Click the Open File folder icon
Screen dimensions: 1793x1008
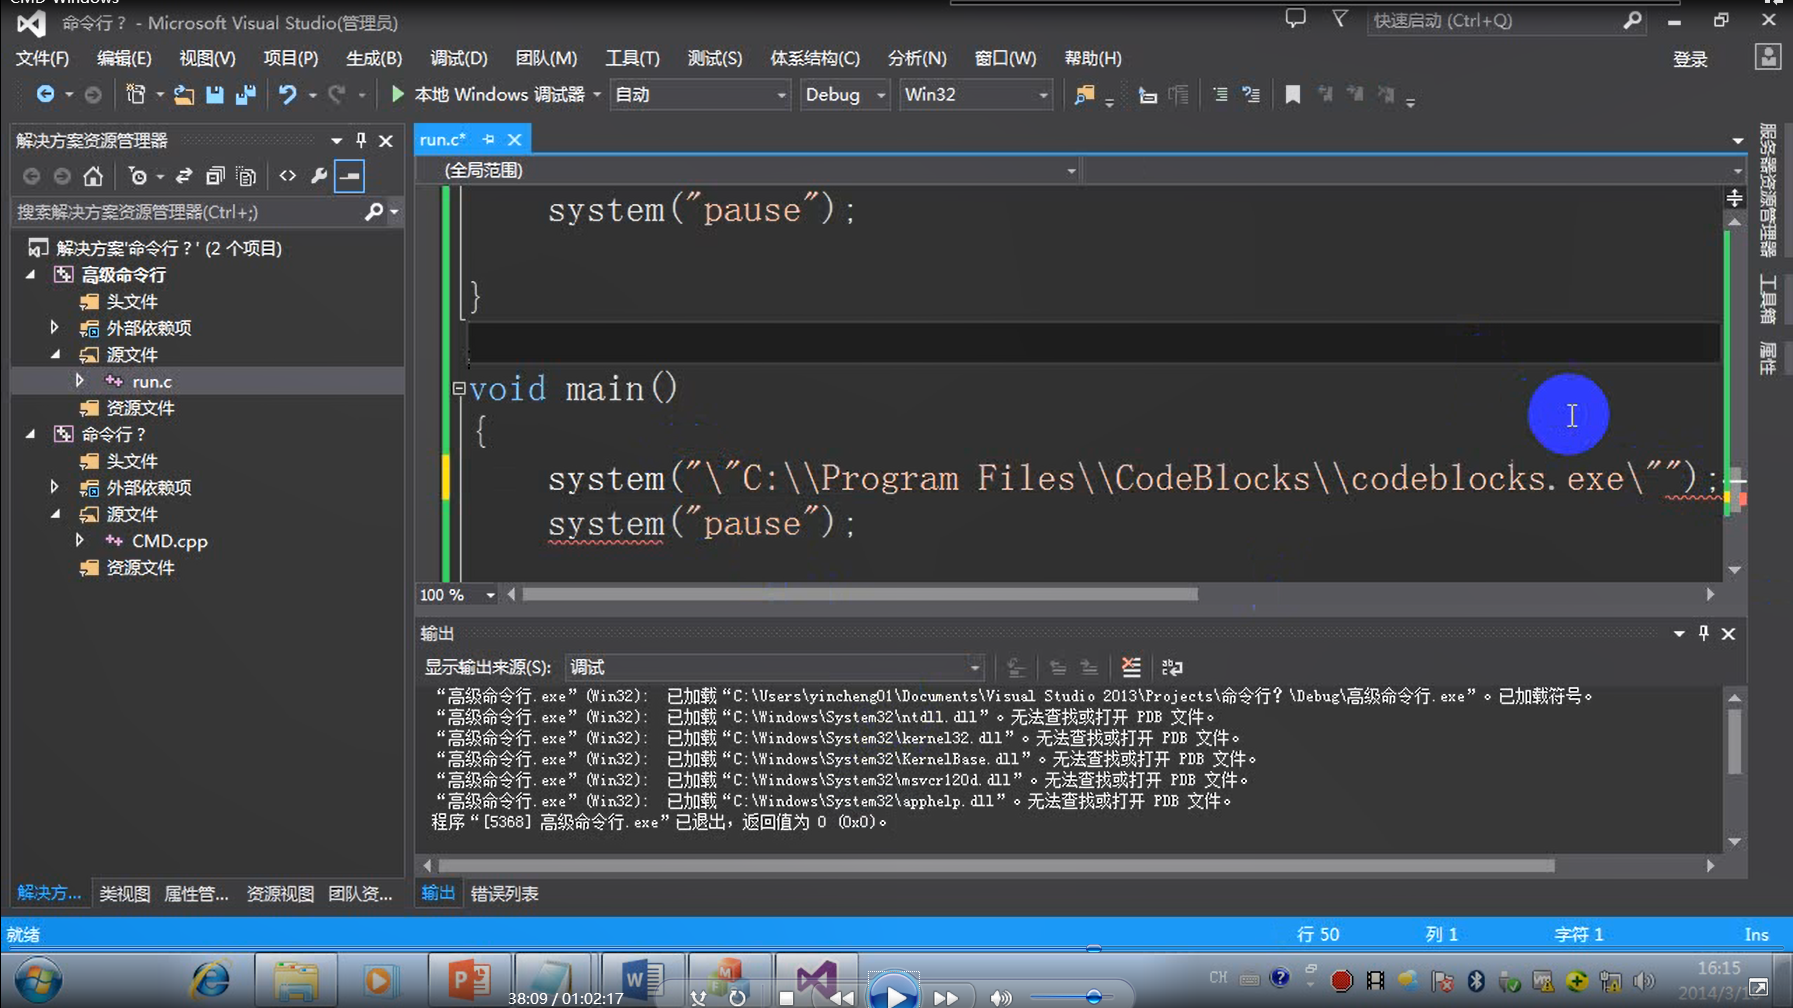[x=183, y=94]
